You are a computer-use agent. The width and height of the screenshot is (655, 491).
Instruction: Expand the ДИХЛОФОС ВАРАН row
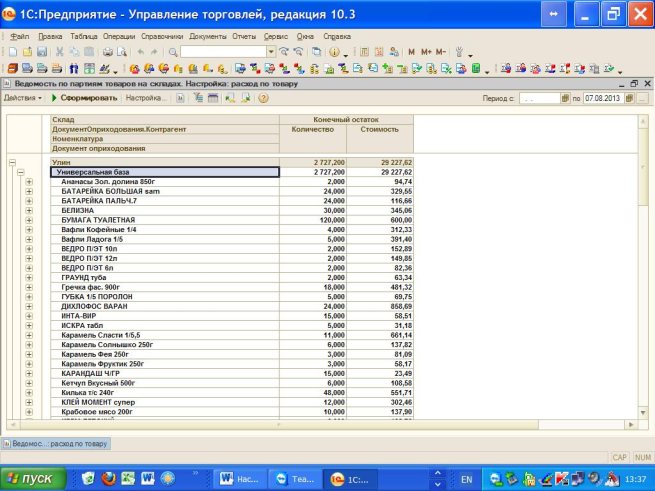(x=29, y=307)
